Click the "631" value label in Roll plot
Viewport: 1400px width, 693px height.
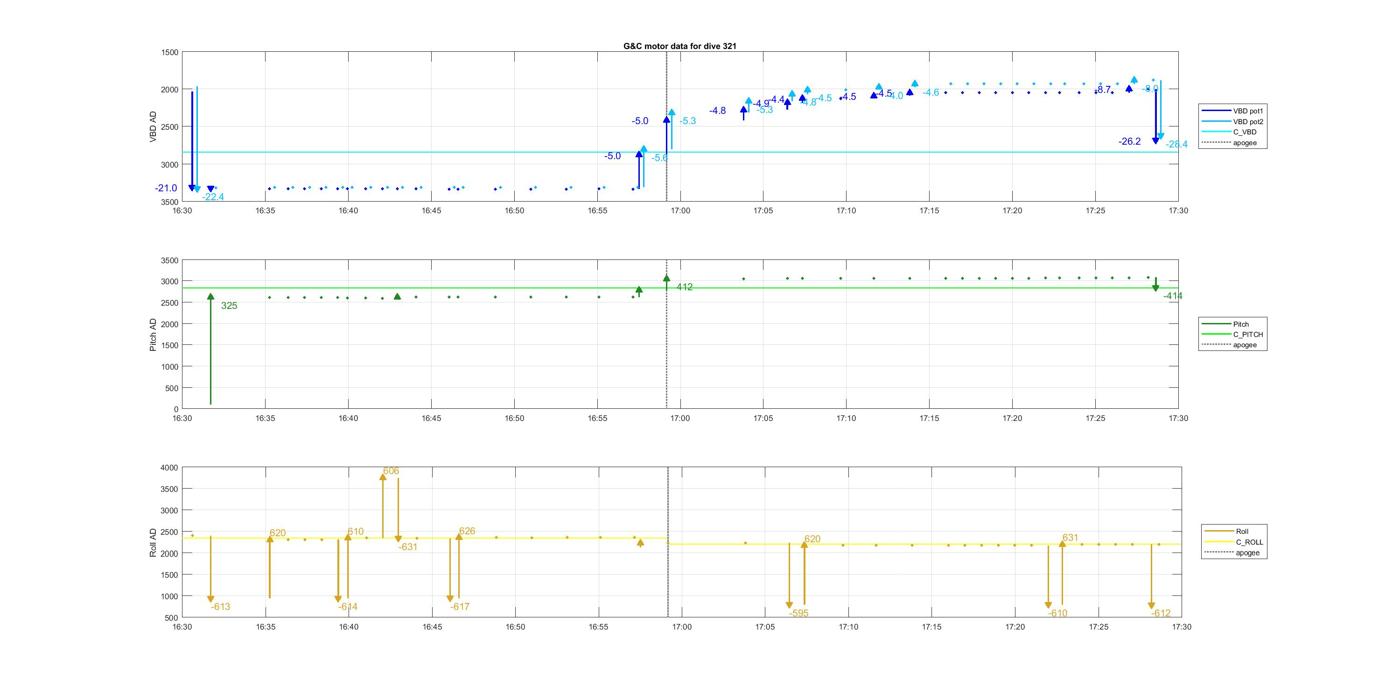1070,538
